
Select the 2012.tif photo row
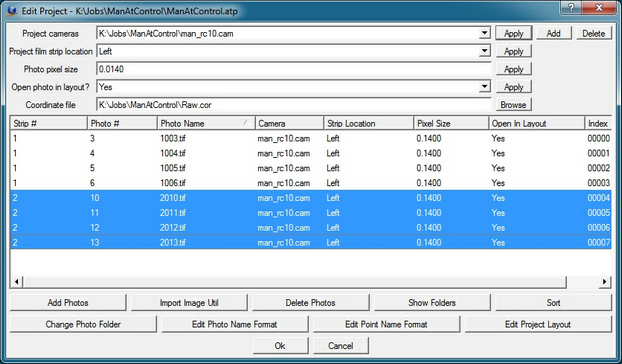[311, 228]
